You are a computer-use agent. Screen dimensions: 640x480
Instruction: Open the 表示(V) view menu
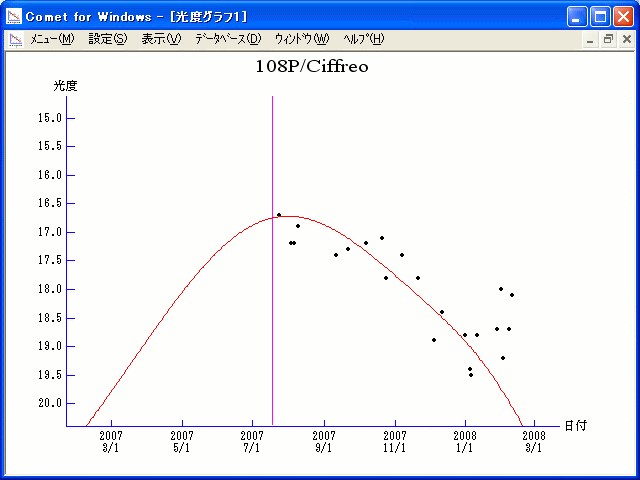coord(161,39)
